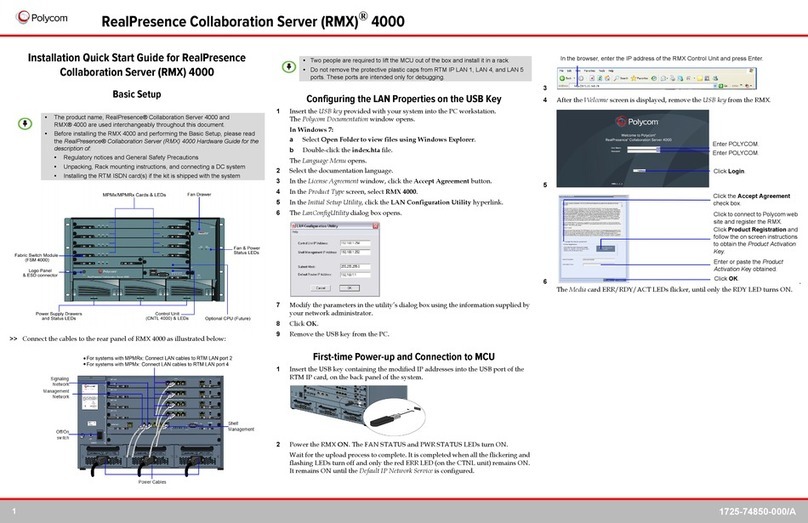The height and width of the screenshot is (523, 808).
Task: Click the 'Fabric Switch Module (FSM 4000)' label
Action: [37, 257]
